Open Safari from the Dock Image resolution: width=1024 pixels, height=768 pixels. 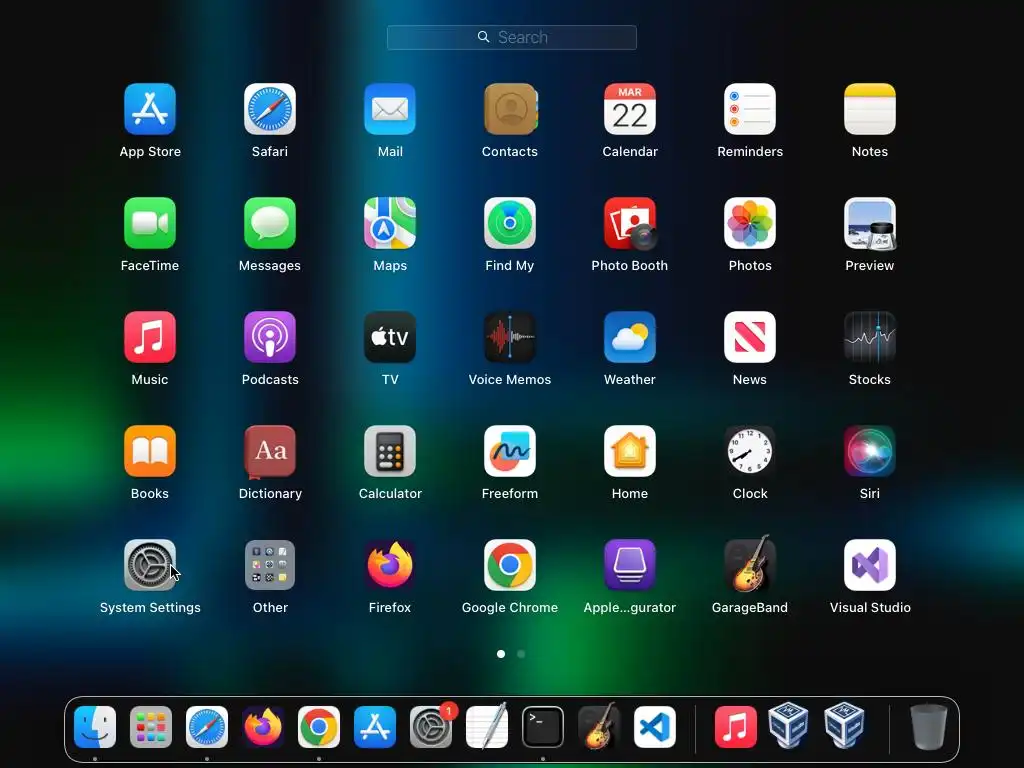207,727
